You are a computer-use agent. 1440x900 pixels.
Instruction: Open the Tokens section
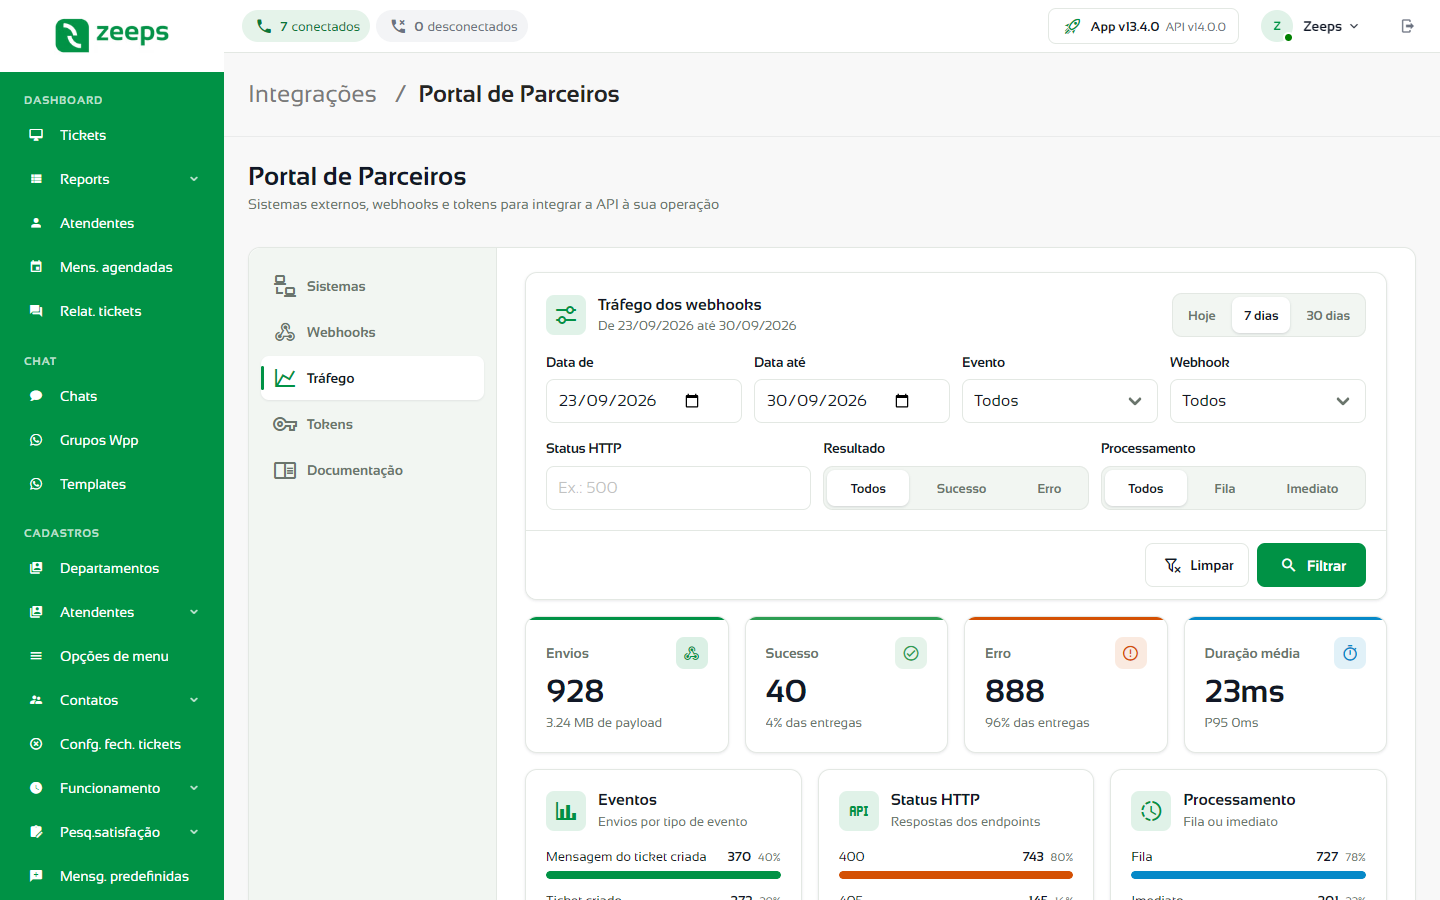coord(372,424)
